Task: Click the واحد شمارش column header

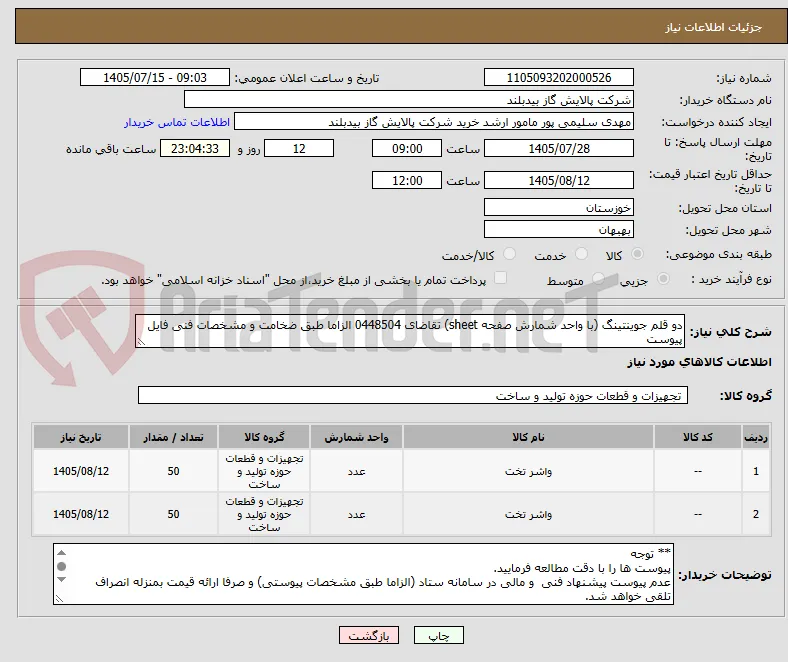Action: 356,437
